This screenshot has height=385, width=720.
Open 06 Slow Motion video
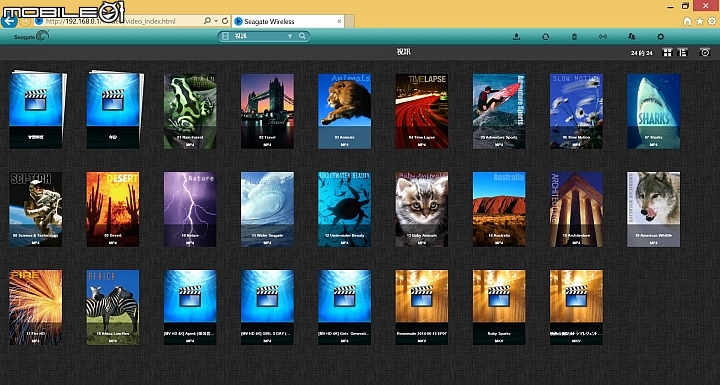tap(576, 111)
